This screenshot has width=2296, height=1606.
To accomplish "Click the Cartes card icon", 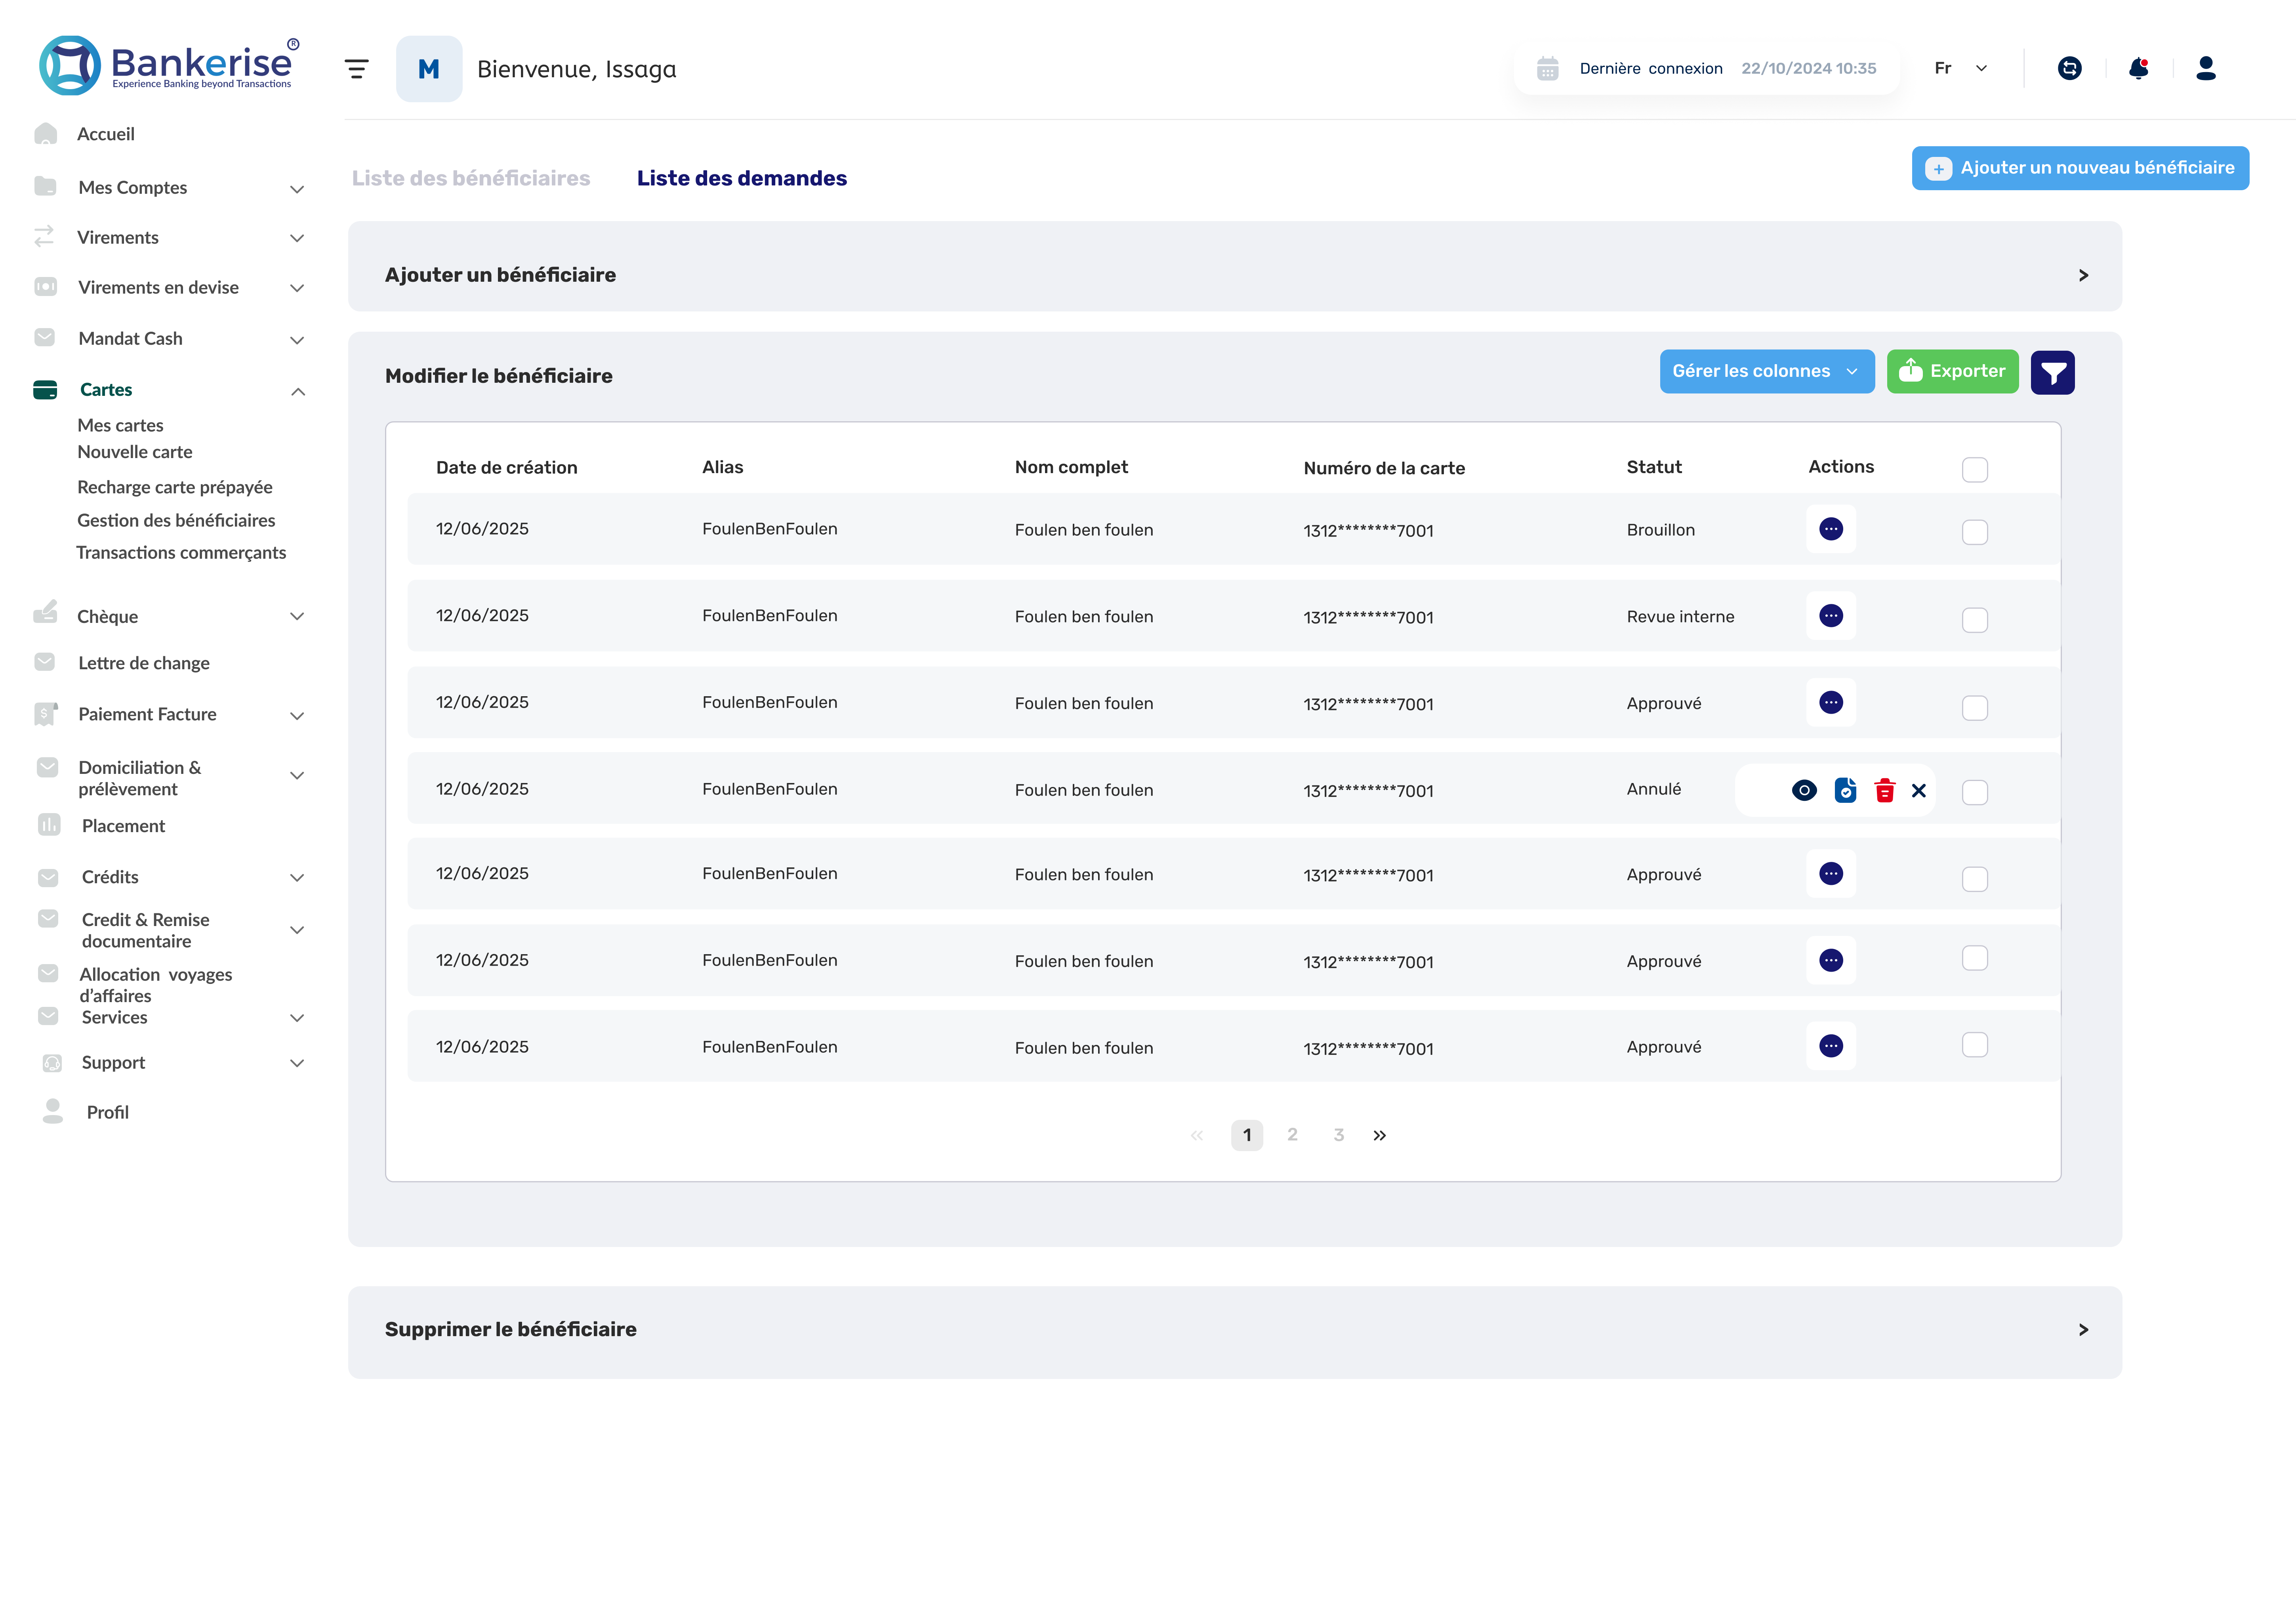I will tap(45, 390).
